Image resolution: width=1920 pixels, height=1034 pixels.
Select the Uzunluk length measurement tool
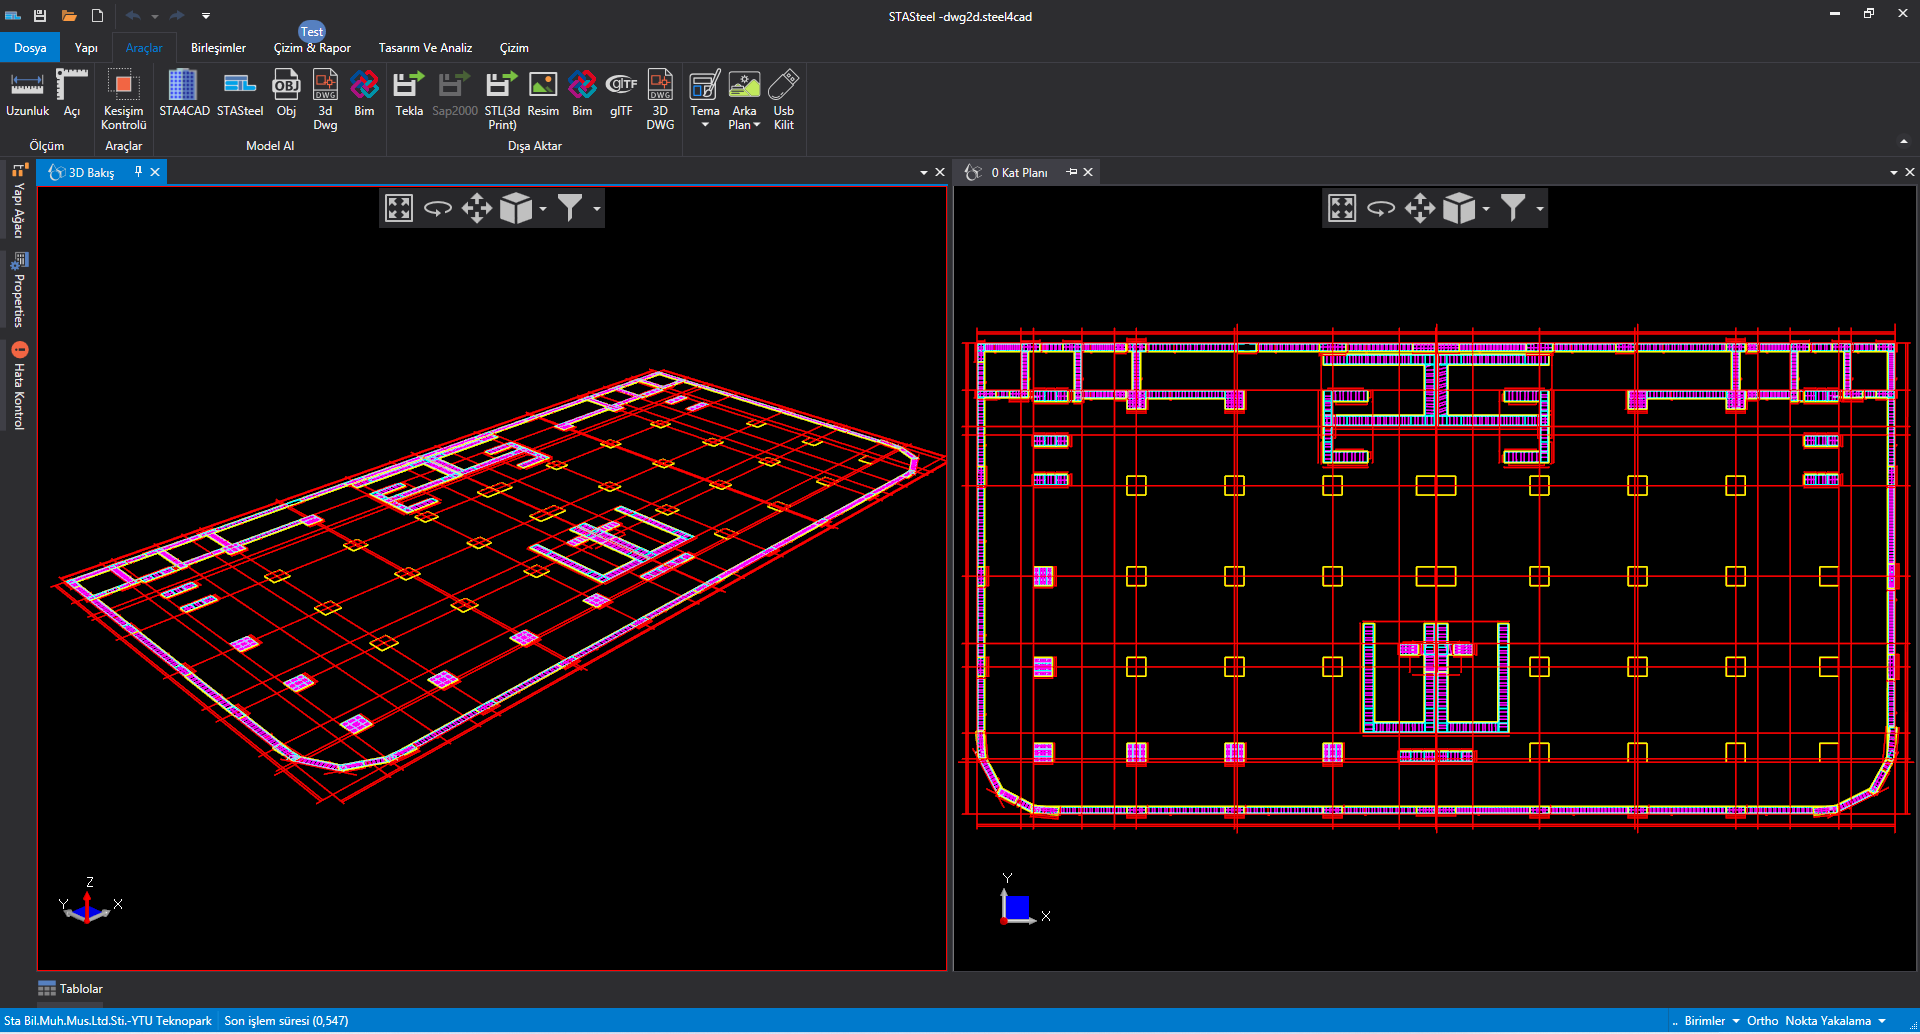[27, 95]
